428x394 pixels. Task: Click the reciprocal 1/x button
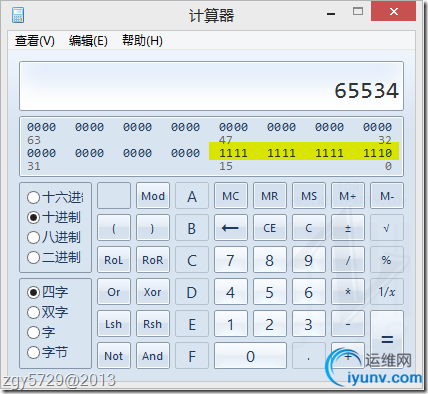(x=387, y=292)
